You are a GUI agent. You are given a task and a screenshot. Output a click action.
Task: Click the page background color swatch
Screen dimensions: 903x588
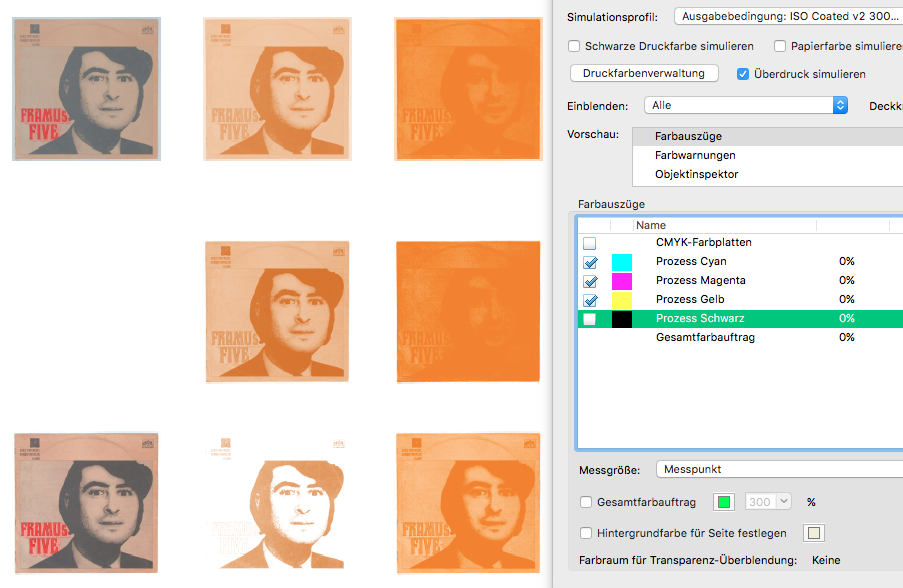(814, 533)
